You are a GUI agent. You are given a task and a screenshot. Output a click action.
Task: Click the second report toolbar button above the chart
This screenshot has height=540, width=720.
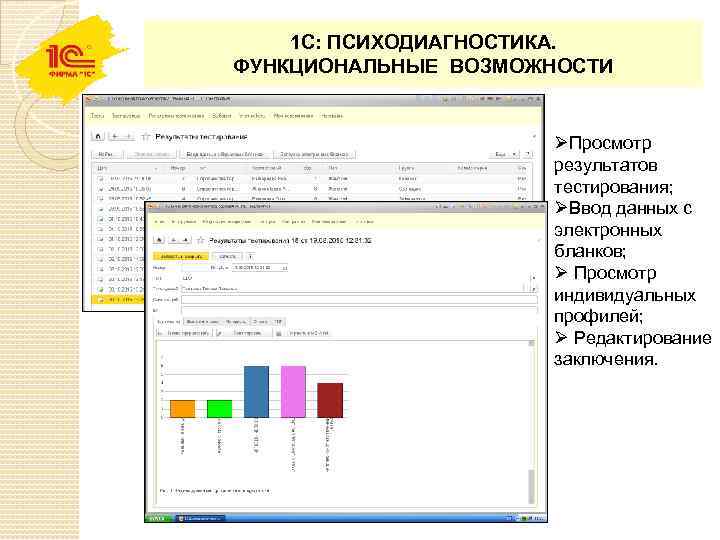(x=242, y=333)
